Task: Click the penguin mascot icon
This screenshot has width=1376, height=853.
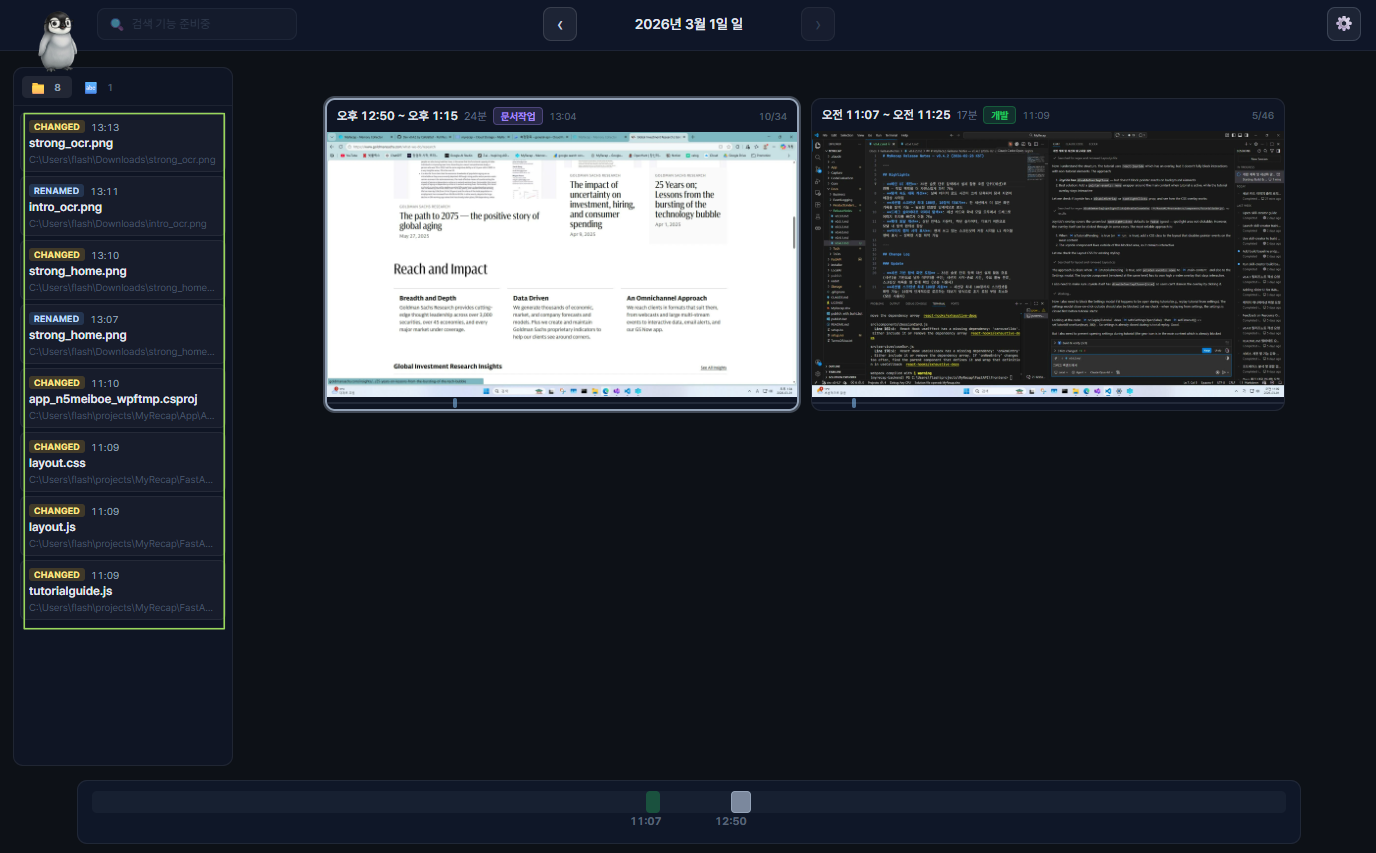Action: [59, 40]
